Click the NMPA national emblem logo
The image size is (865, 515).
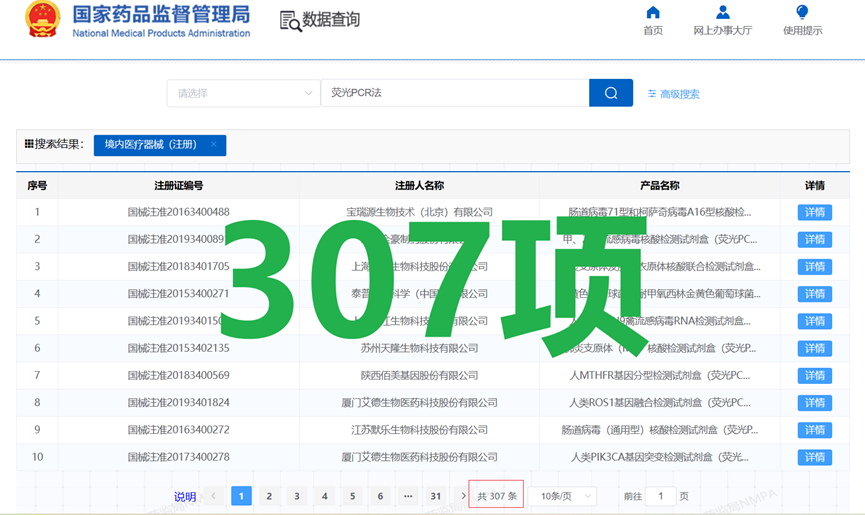pos(42,20)
